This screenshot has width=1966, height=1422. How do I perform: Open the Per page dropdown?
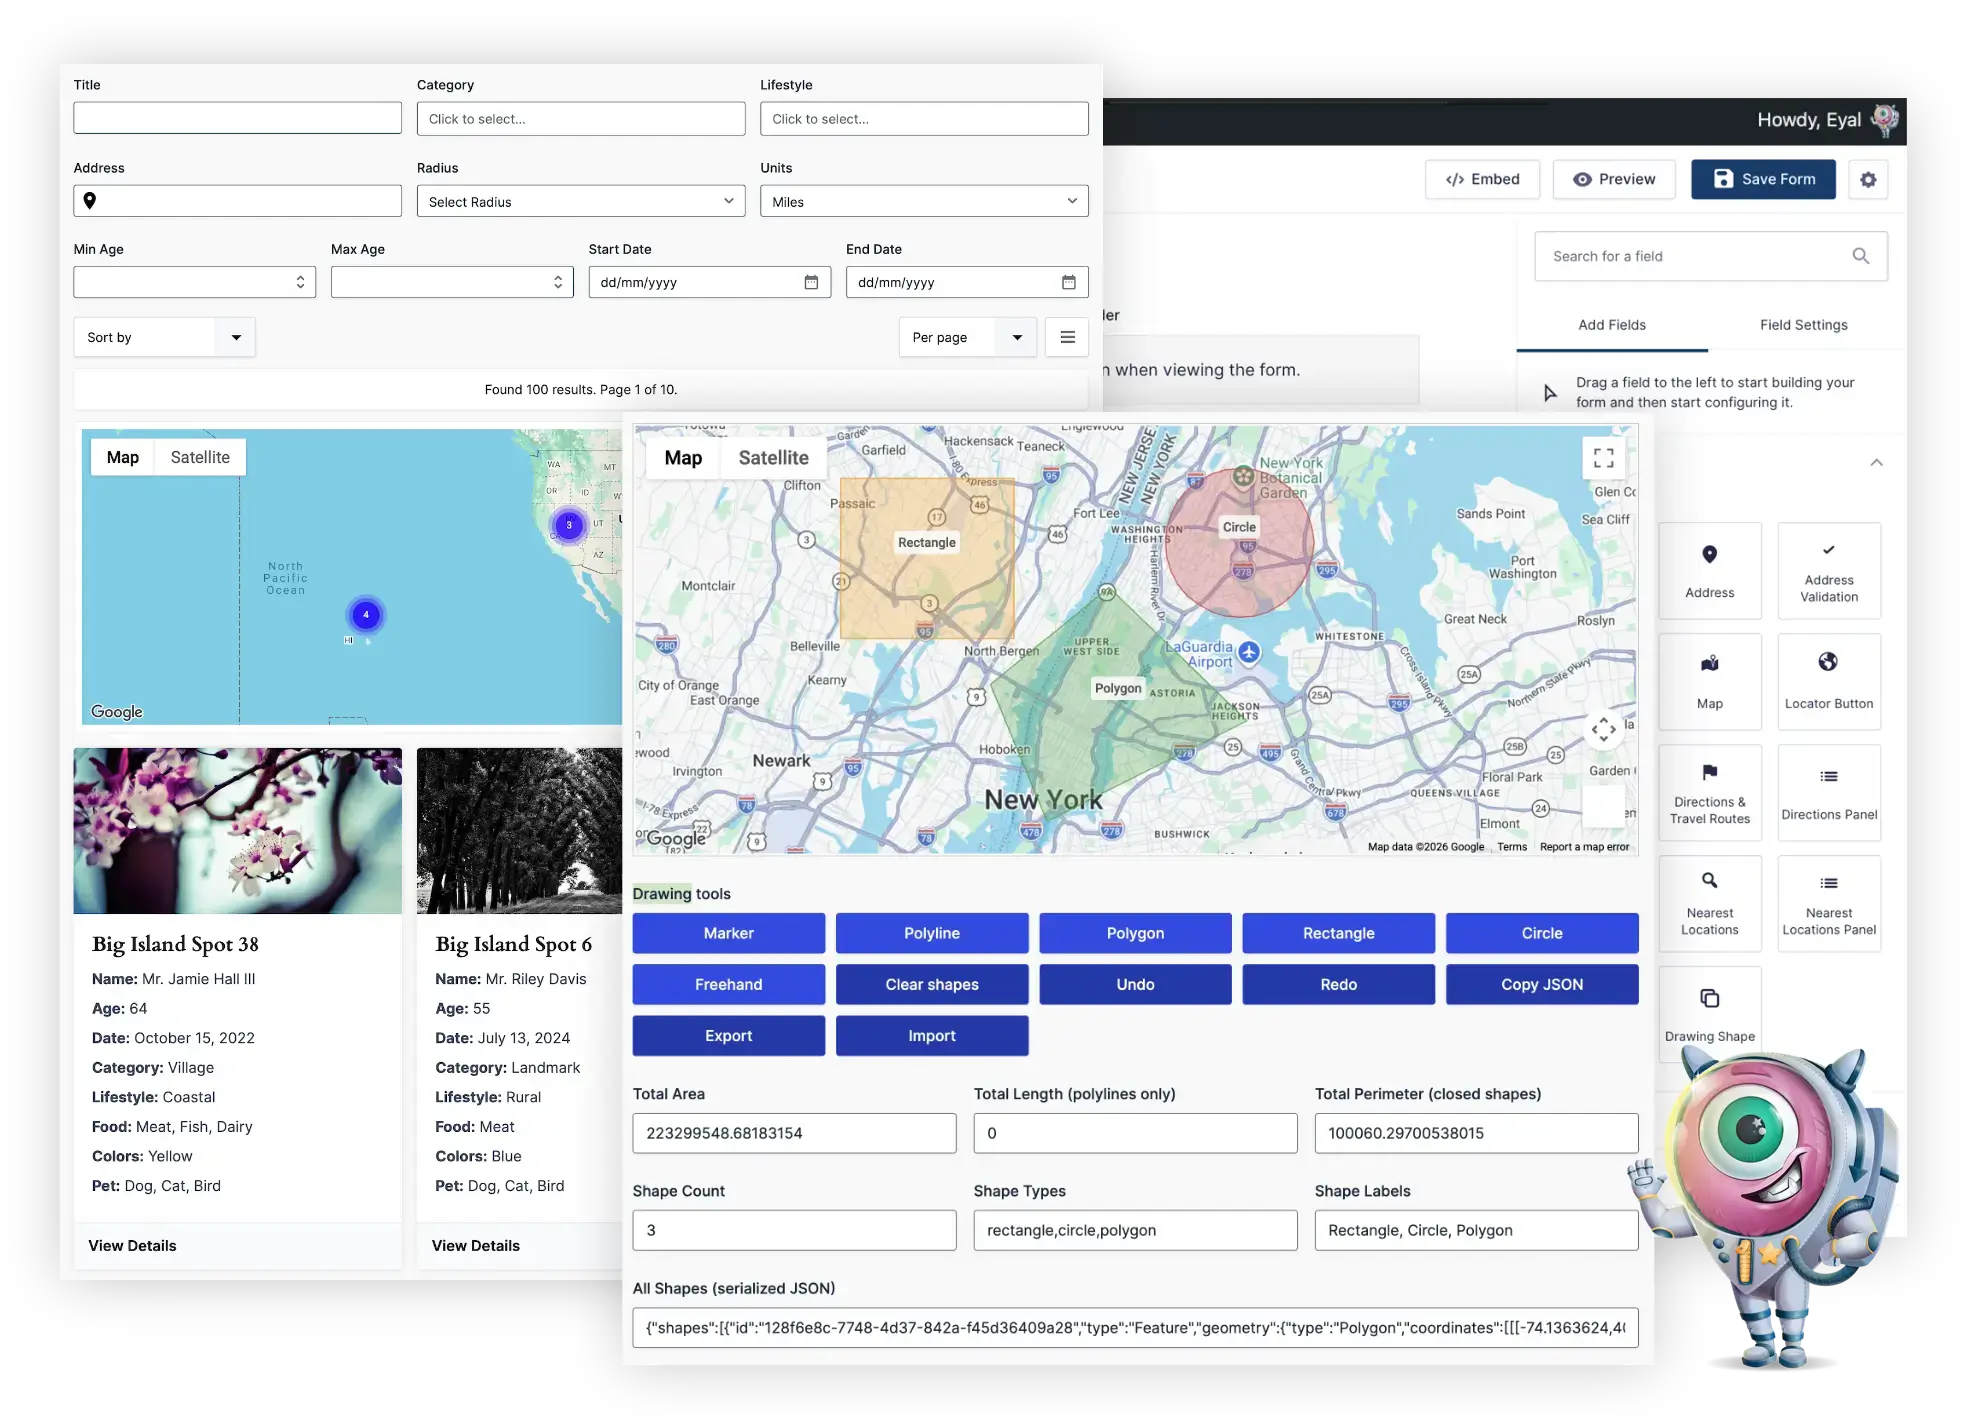[x=967, y=337]
